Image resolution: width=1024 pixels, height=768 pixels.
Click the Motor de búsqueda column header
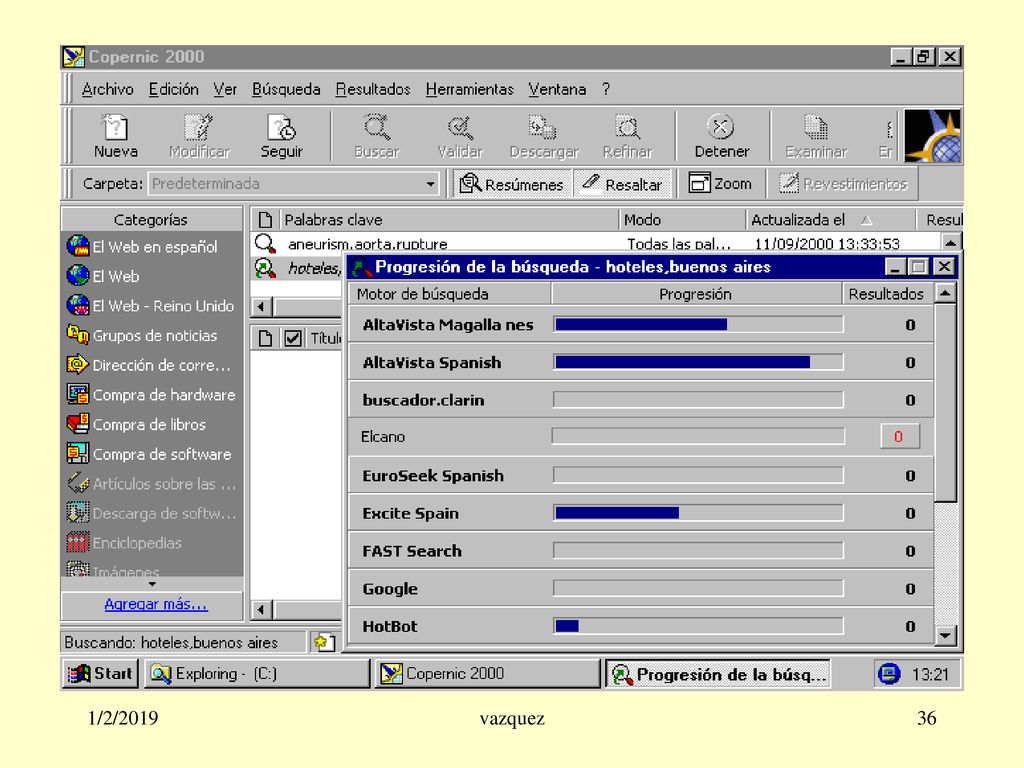449,294
